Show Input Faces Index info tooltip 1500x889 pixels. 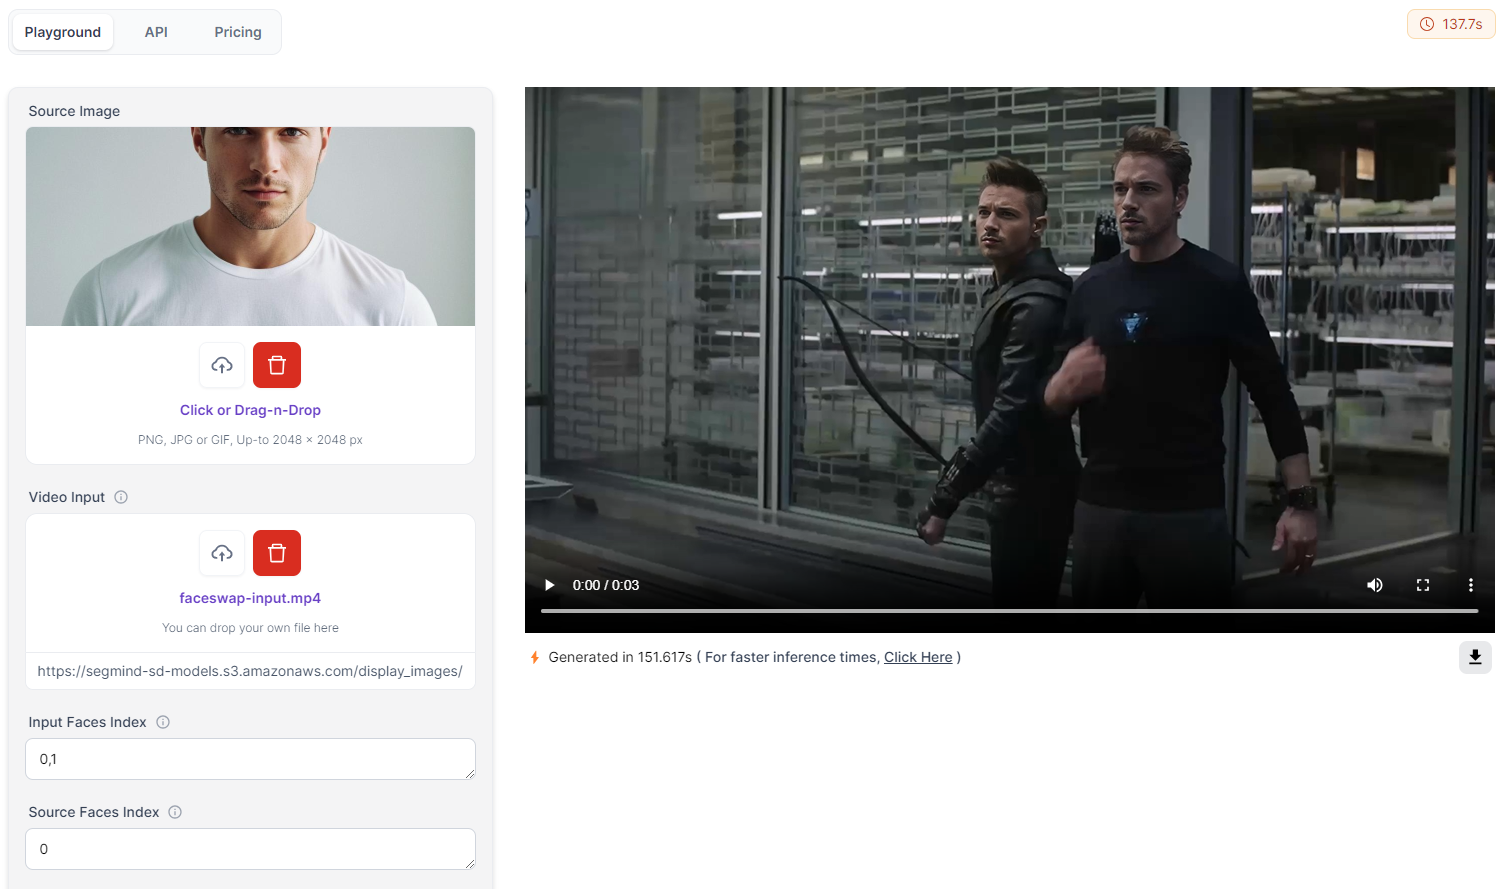pyautogui.click(x=163, y=722)
